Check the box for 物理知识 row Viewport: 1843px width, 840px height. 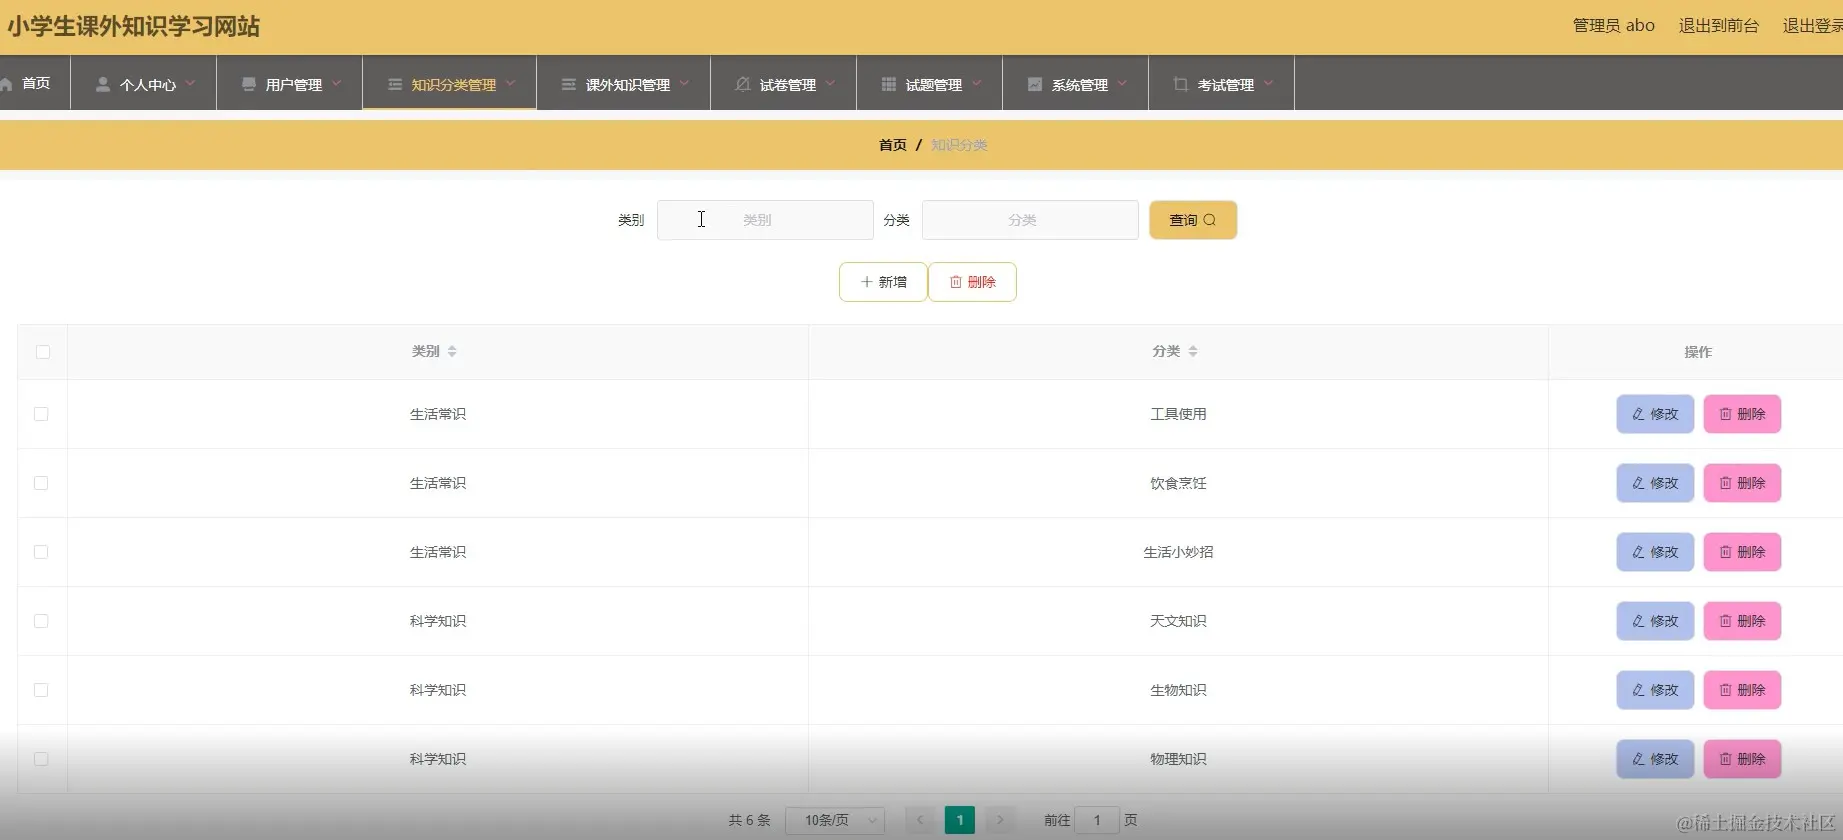tap(41, 759)
